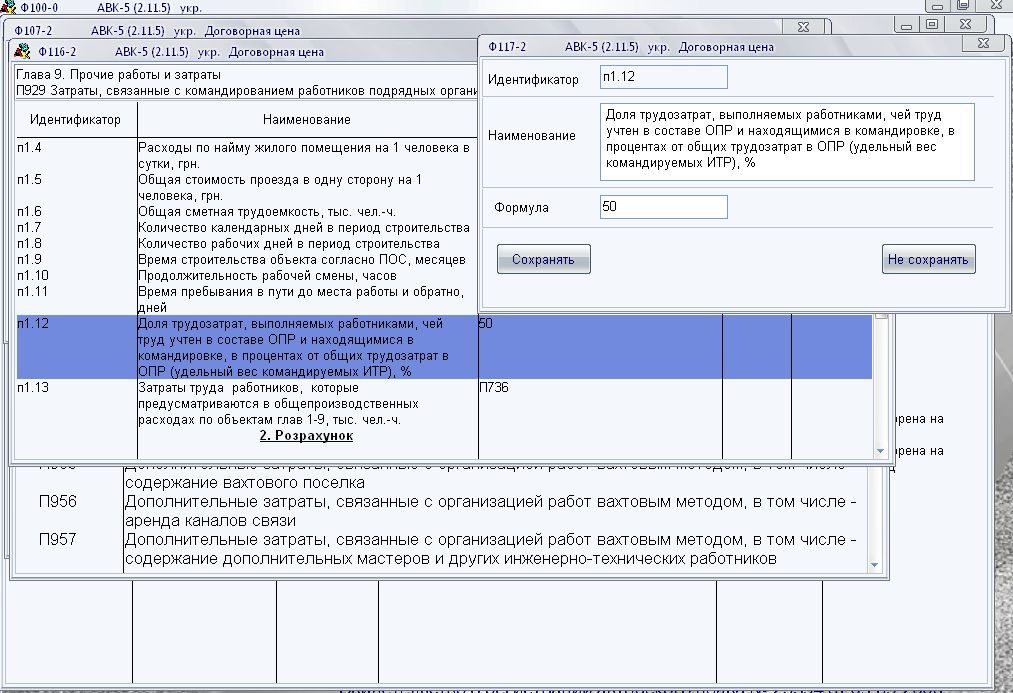Screen dimensions: 1013x693
Task: Click Глава 9. Прочие работы и затраты text
Action: point(118,74)
